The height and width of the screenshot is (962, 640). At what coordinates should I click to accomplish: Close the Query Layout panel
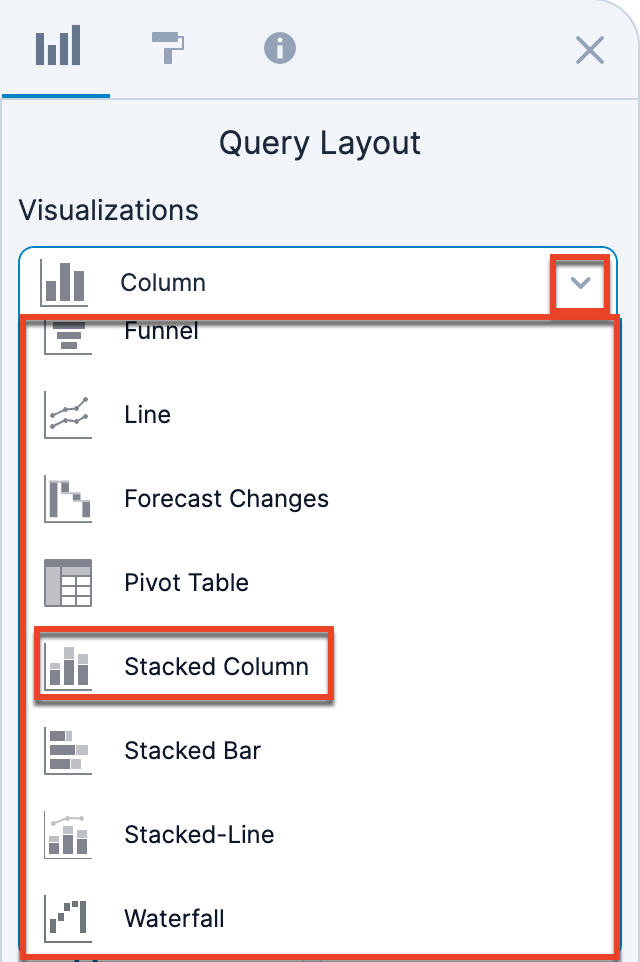pyautogui.click(x=590, y=50)
